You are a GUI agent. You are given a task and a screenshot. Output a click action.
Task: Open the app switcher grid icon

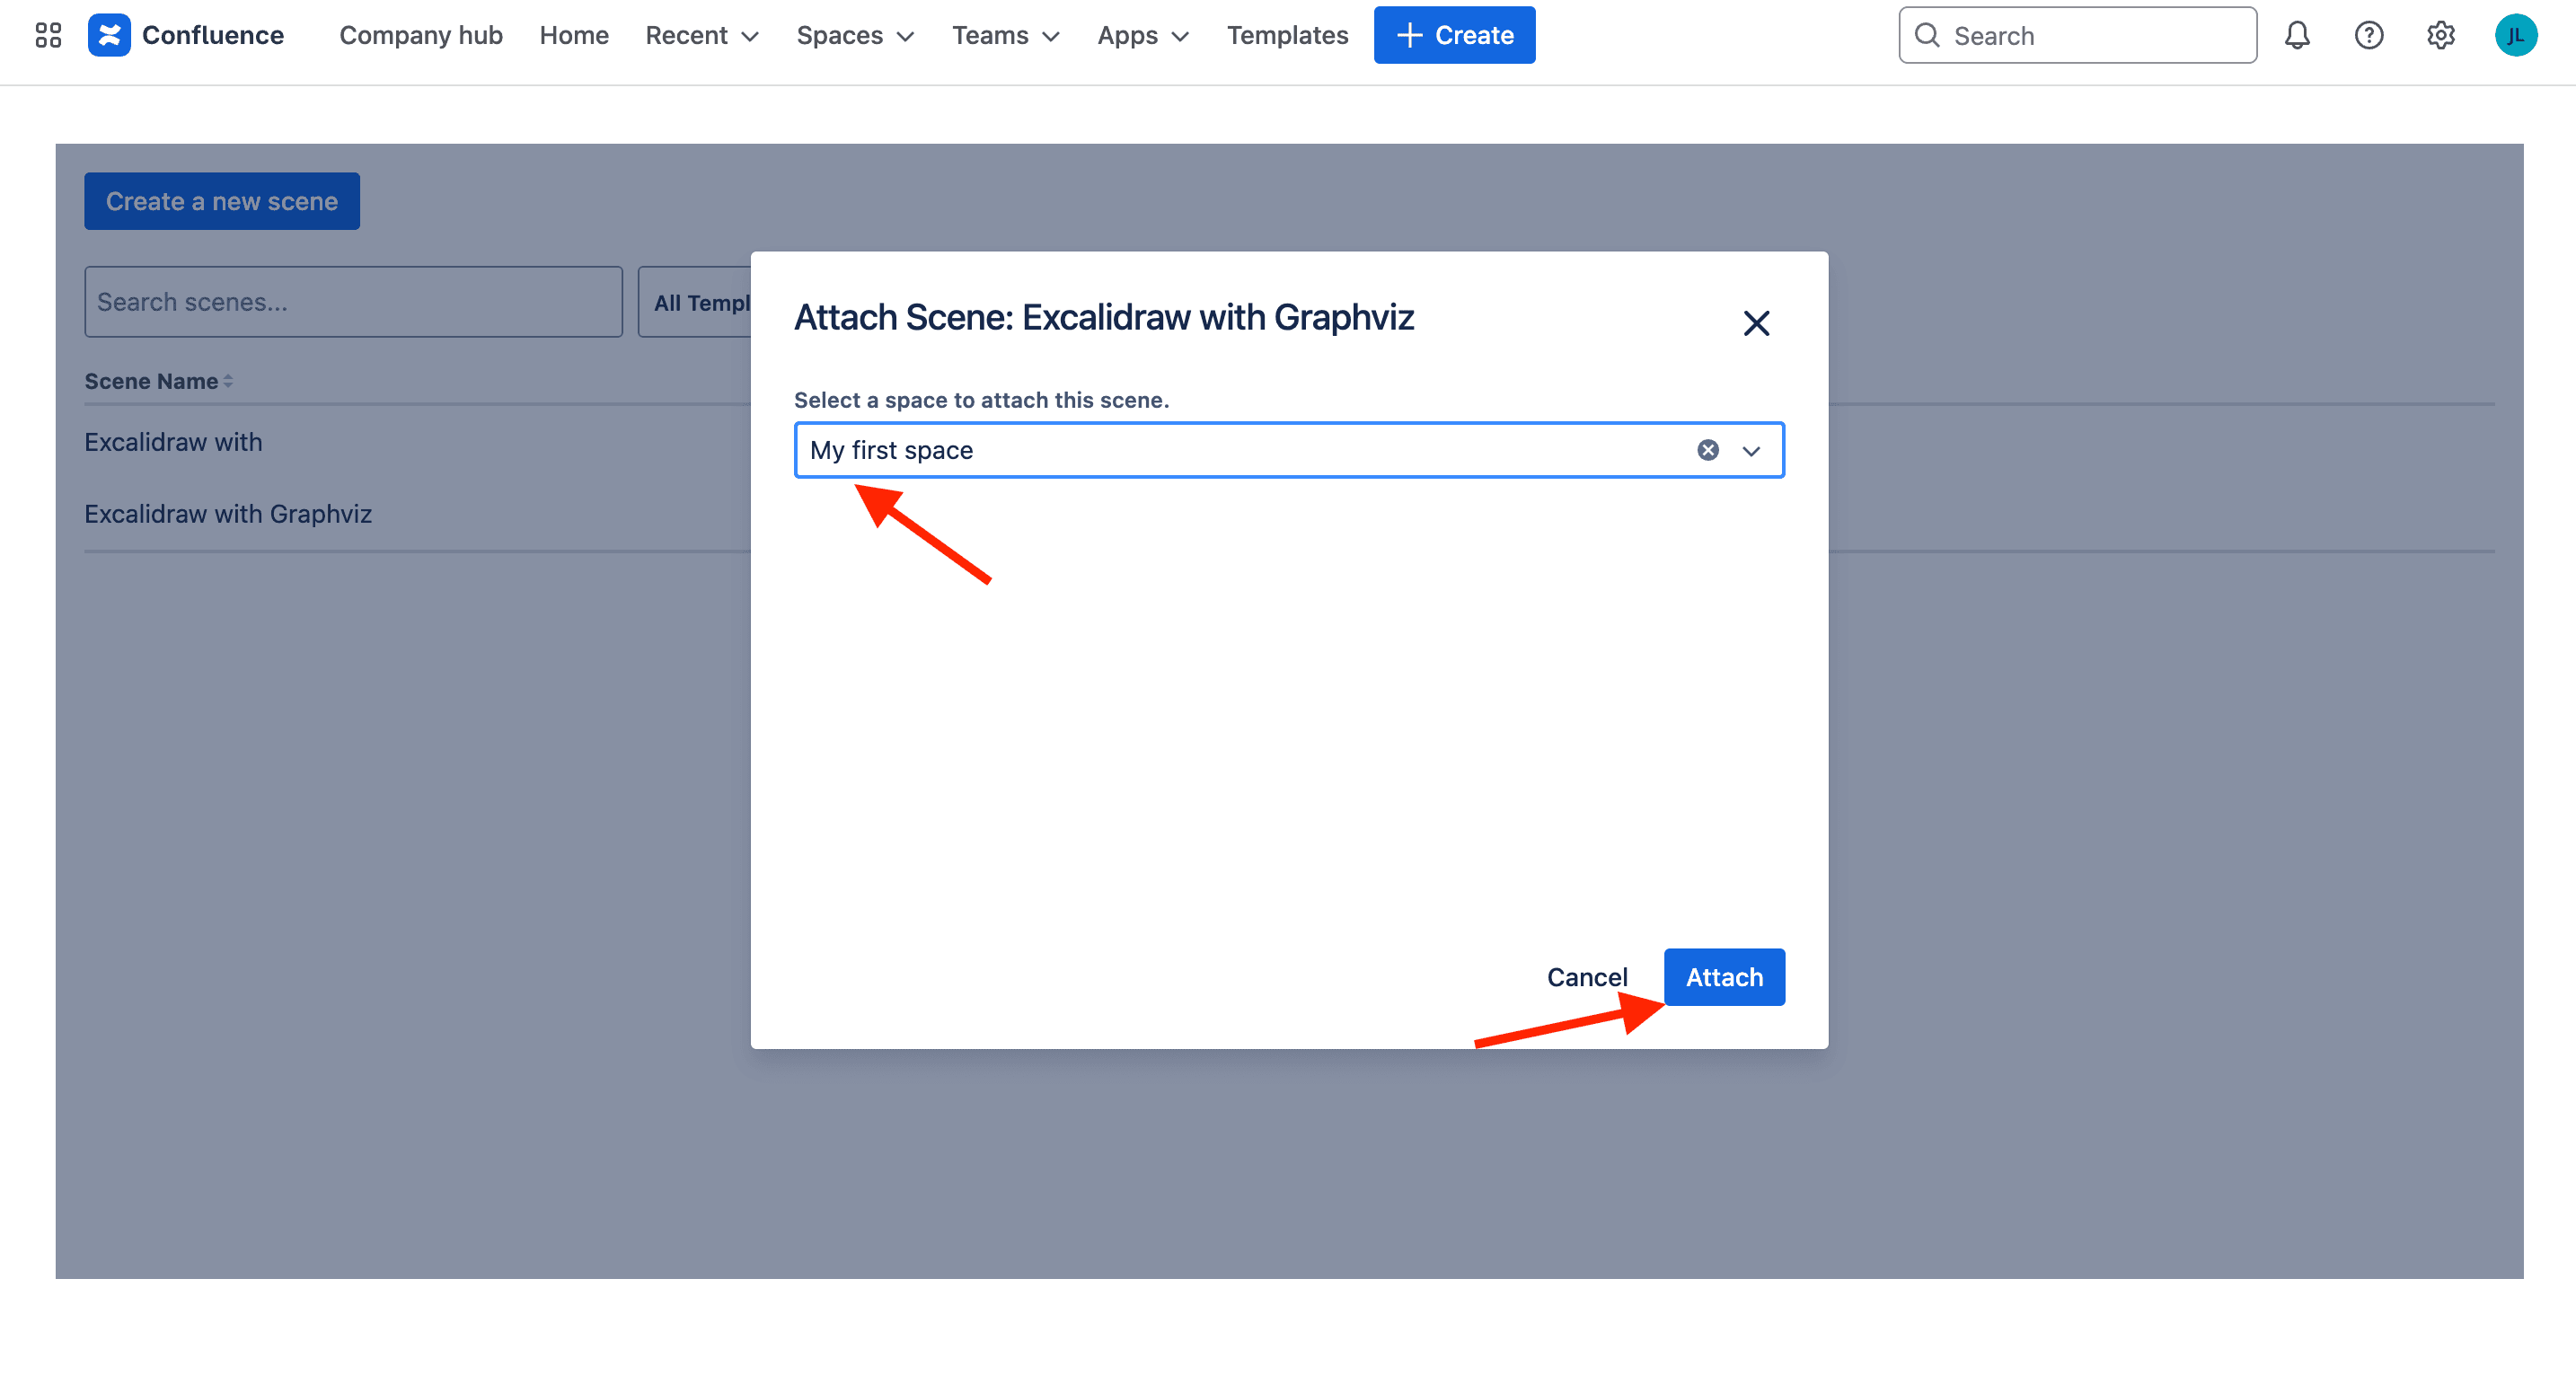[x=48, y=35]
